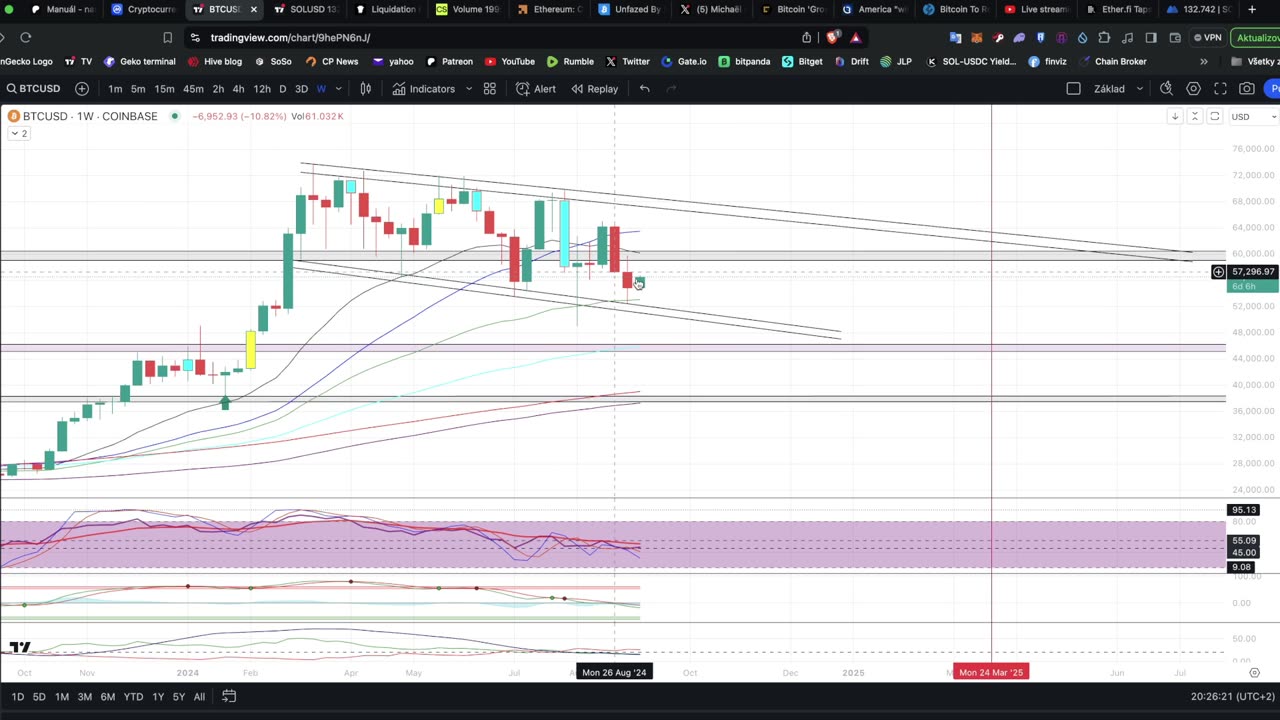
Task: Select the 2h timeframe
Action: coord(218,89)
